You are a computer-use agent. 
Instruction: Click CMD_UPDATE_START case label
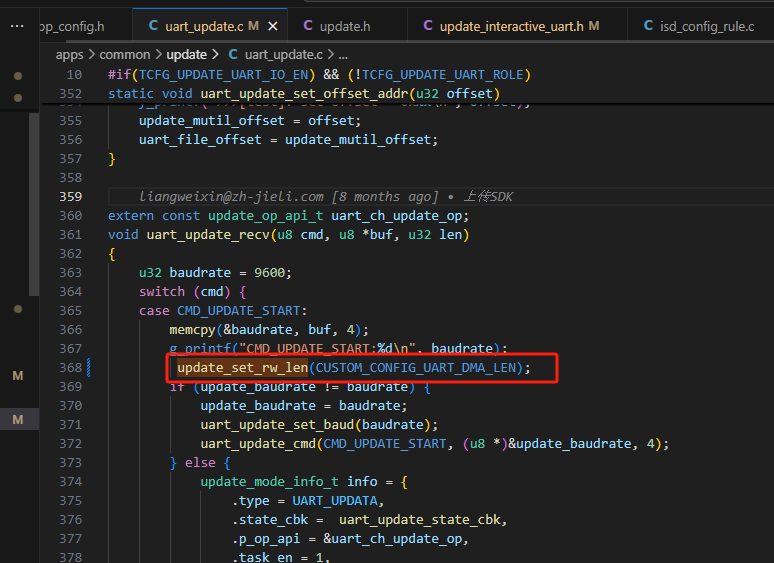(239, 310)
